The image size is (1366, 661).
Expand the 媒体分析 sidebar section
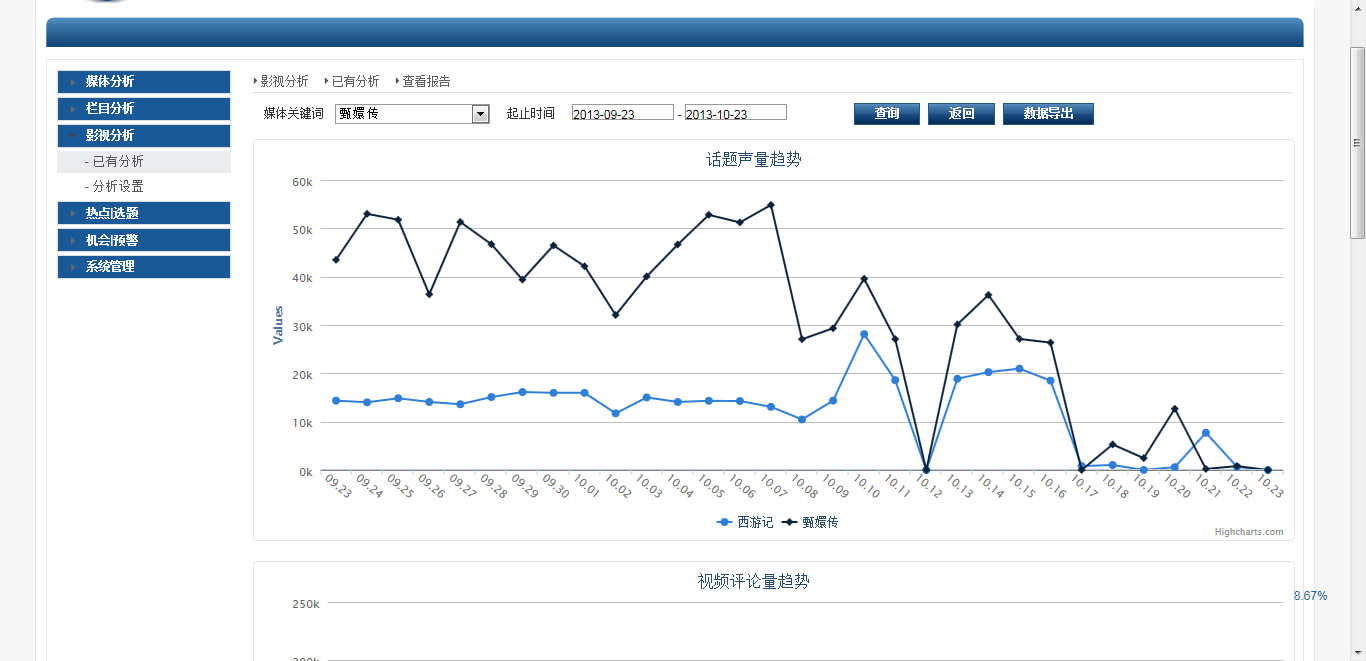(110, 82)
